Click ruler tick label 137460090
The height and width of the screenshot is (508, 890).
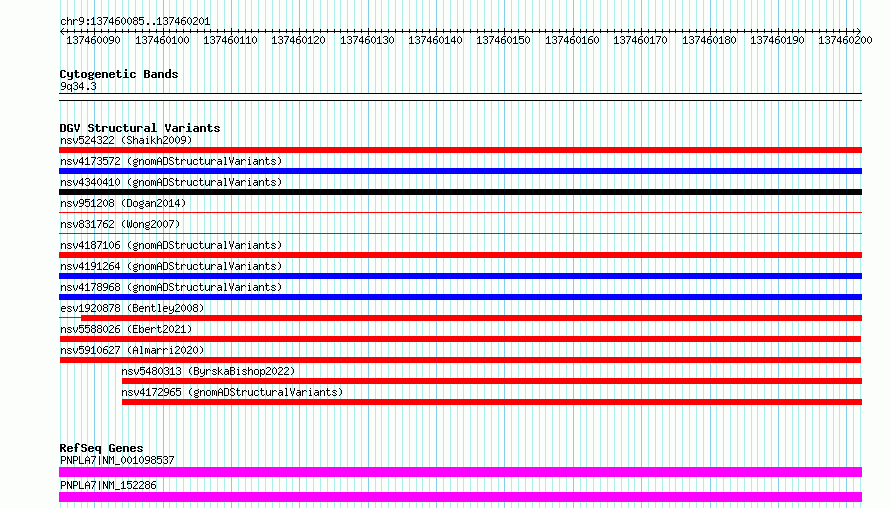(94, 40)
